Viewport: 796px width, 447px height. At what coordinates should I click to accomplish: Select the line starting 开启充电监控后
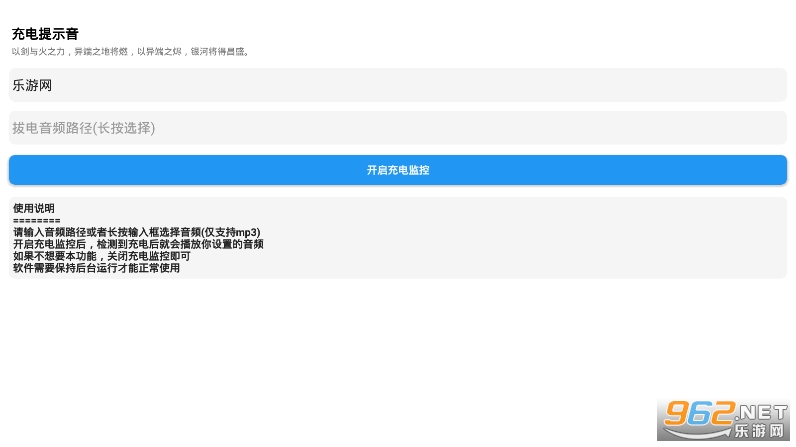[x=138, y=244]
